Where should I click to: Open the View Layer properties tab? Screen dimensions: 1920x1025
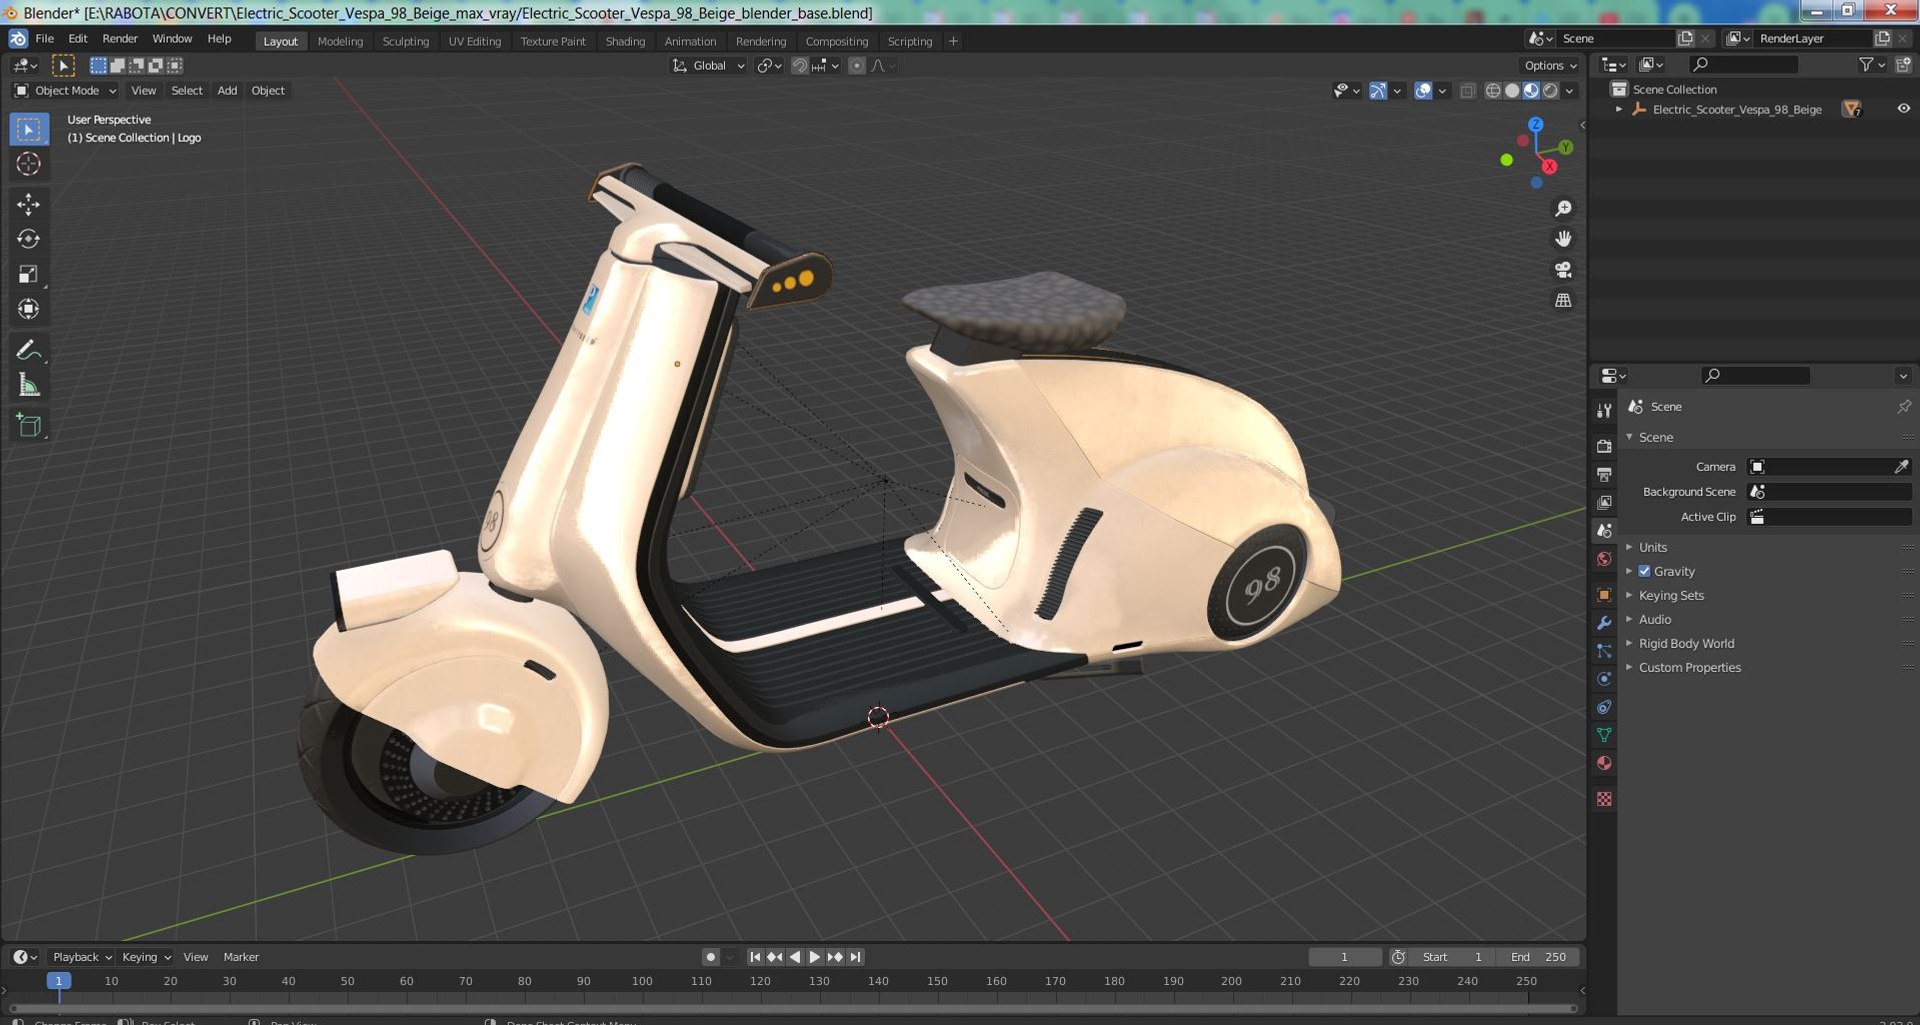point(1604,502)
